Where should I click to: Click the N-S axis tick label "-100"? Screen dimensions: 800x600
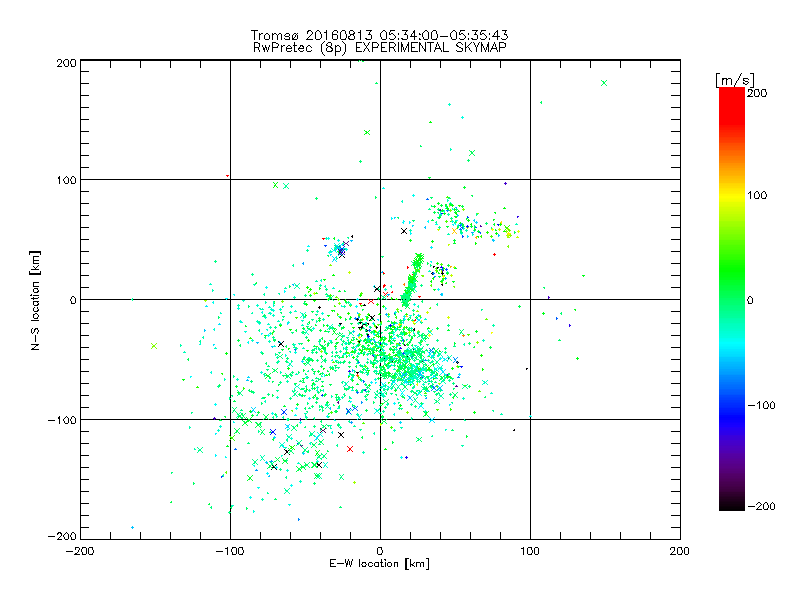tap(62, 420)
